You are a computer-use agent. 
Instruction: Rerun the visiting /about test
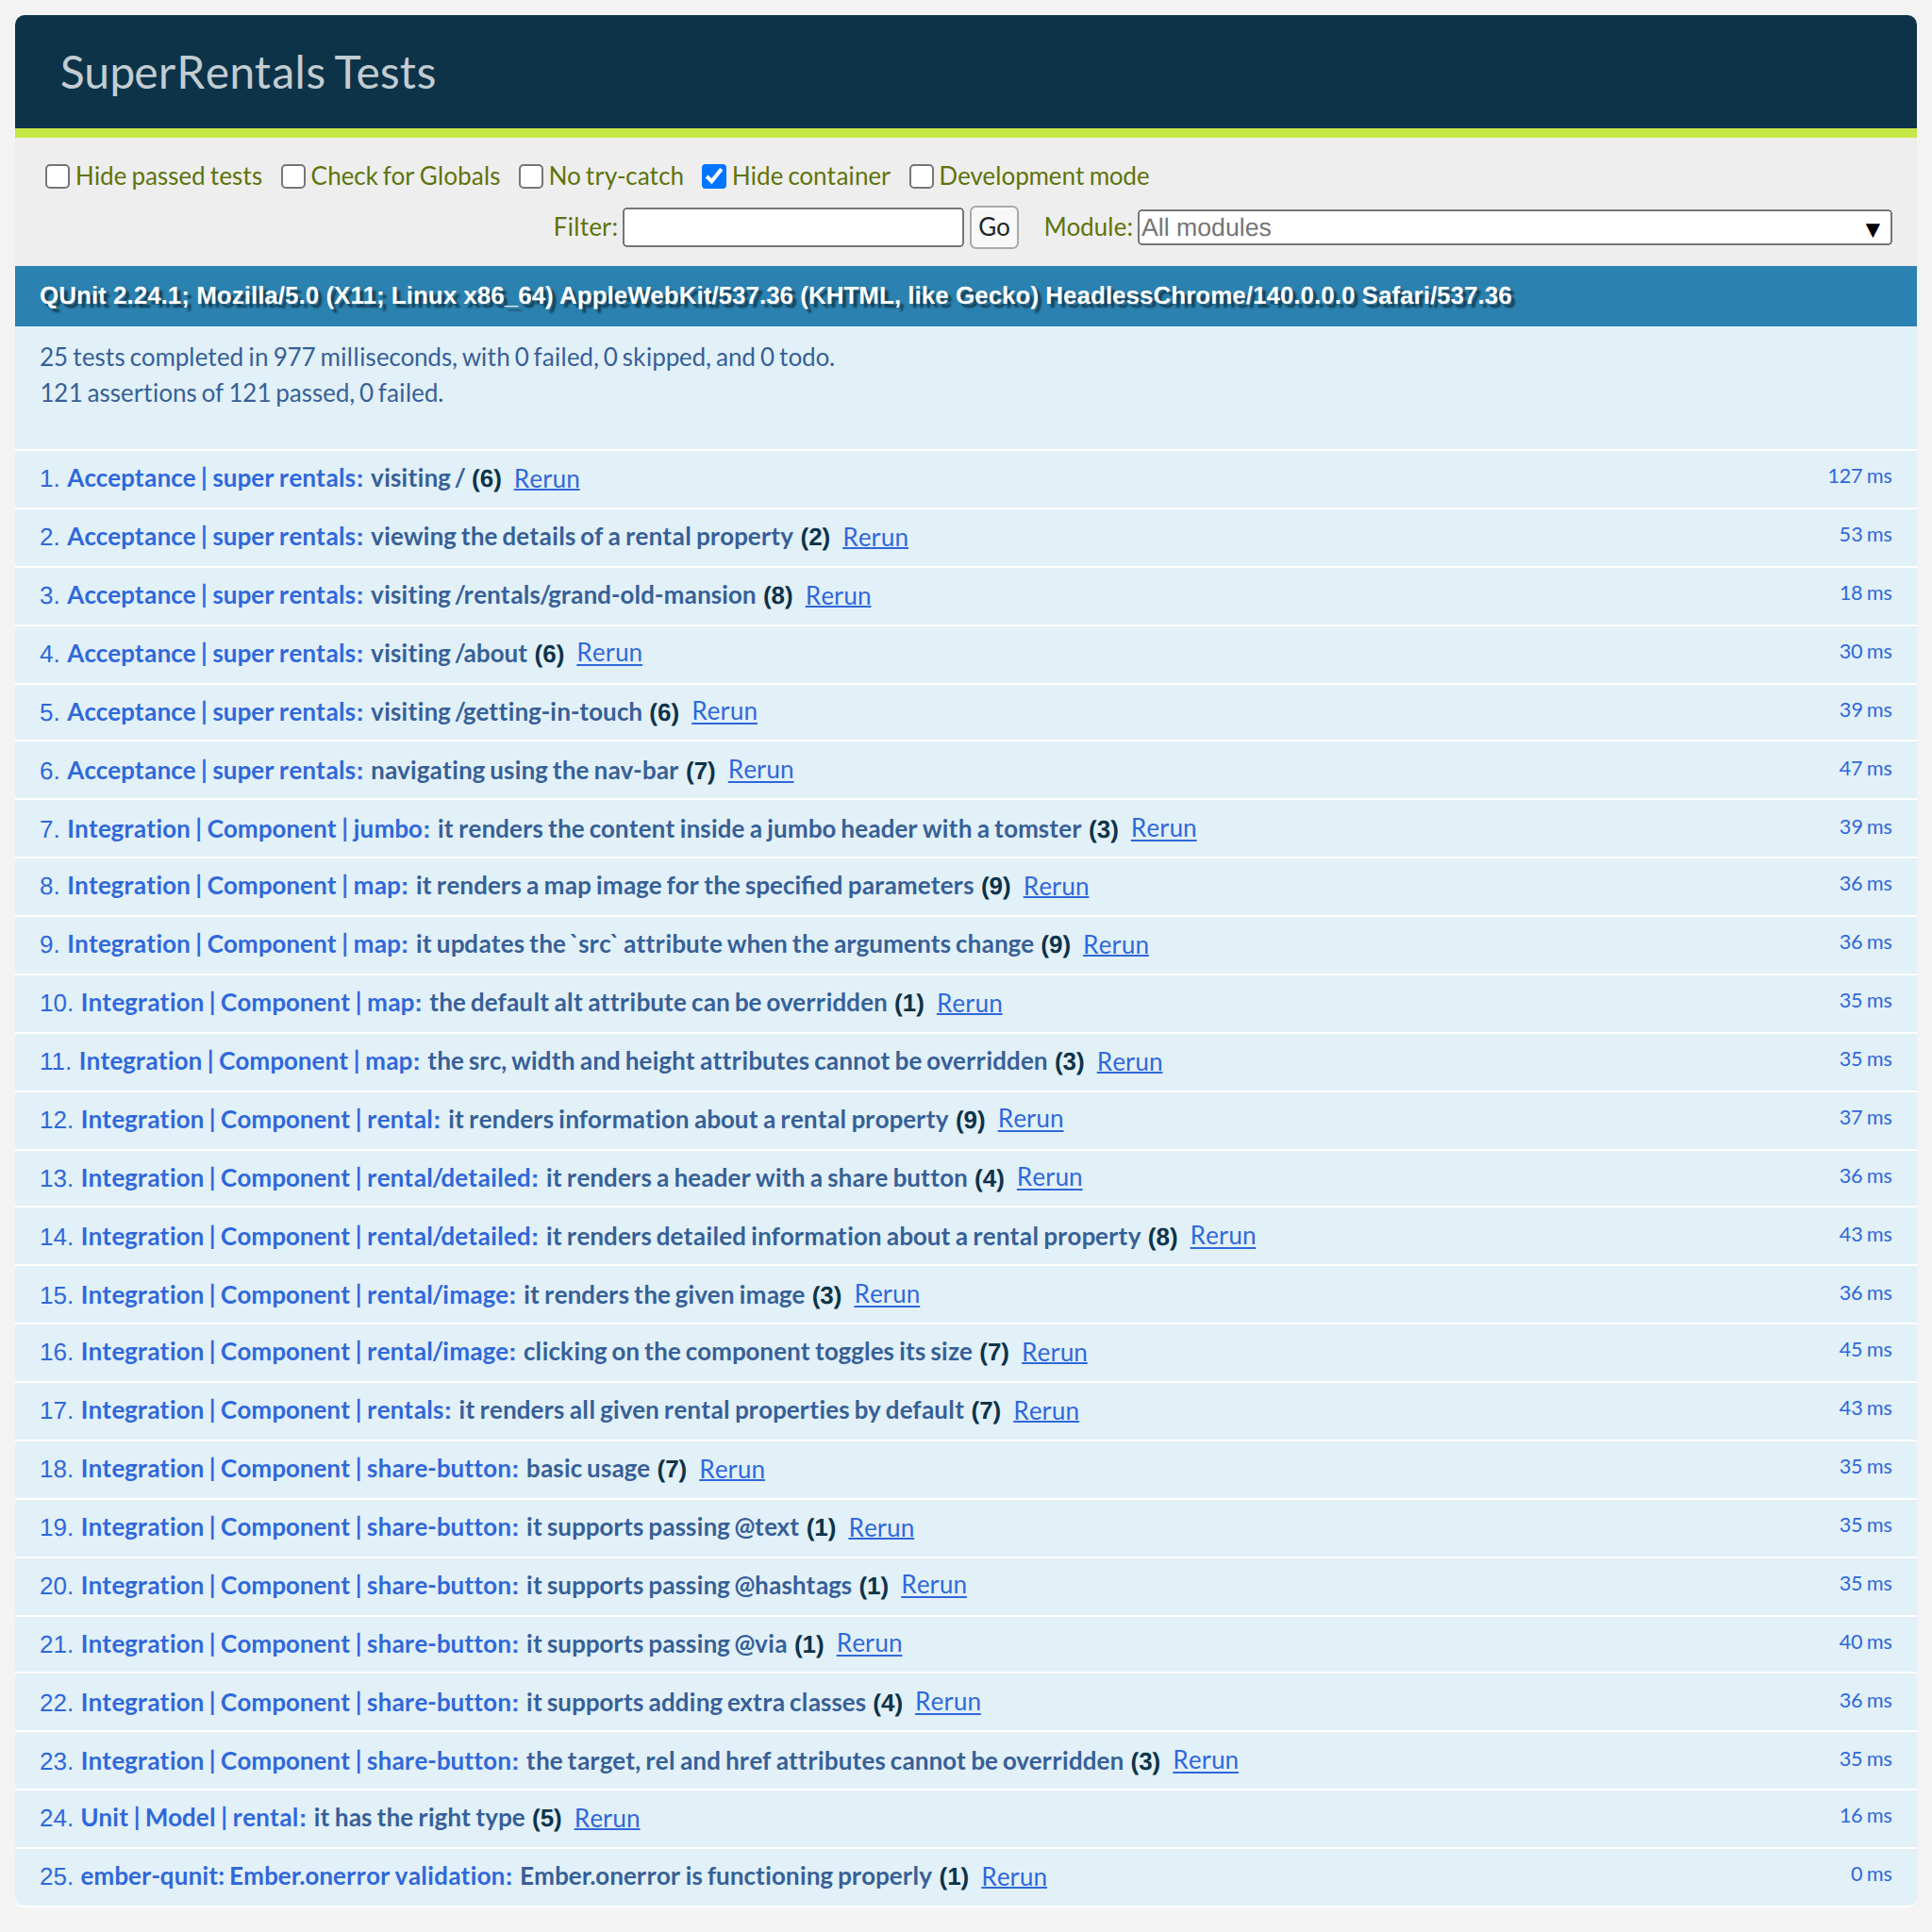coord(609,653)
